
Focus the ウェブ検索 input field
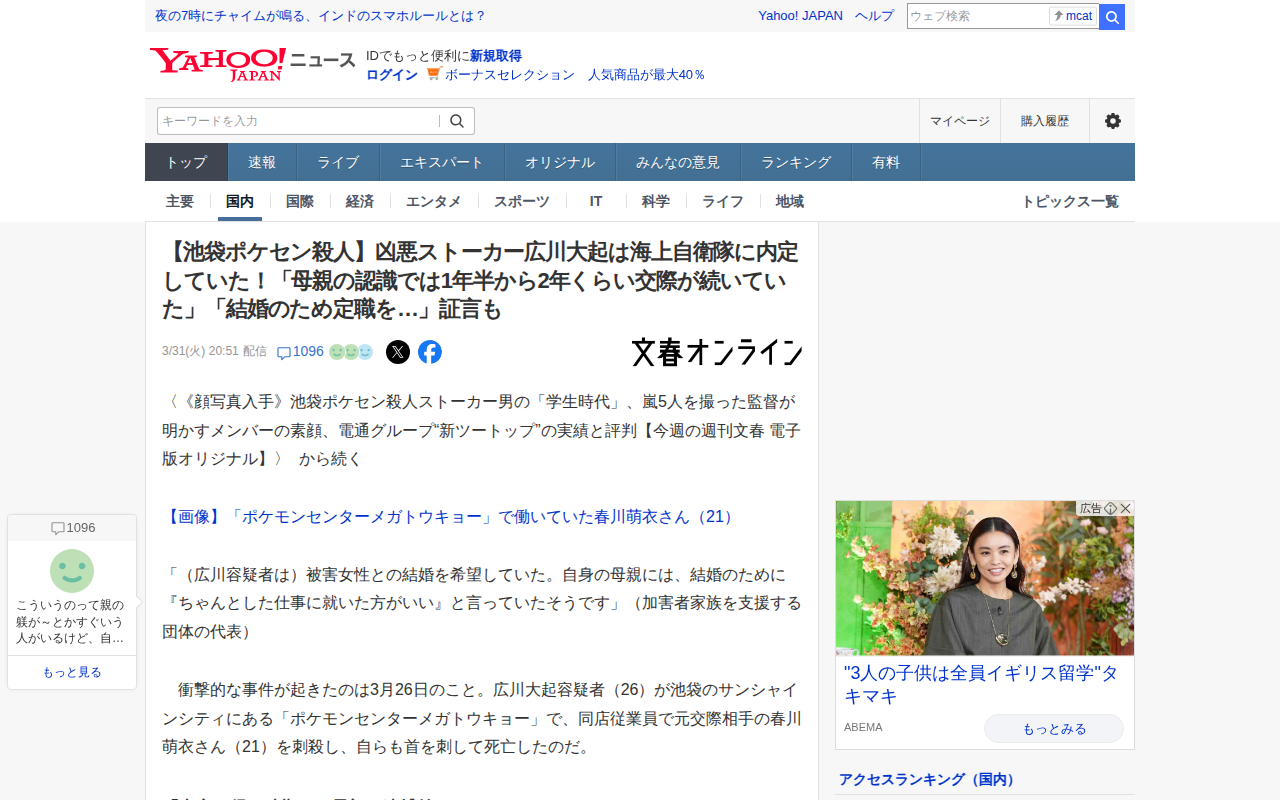coord(978,16)
